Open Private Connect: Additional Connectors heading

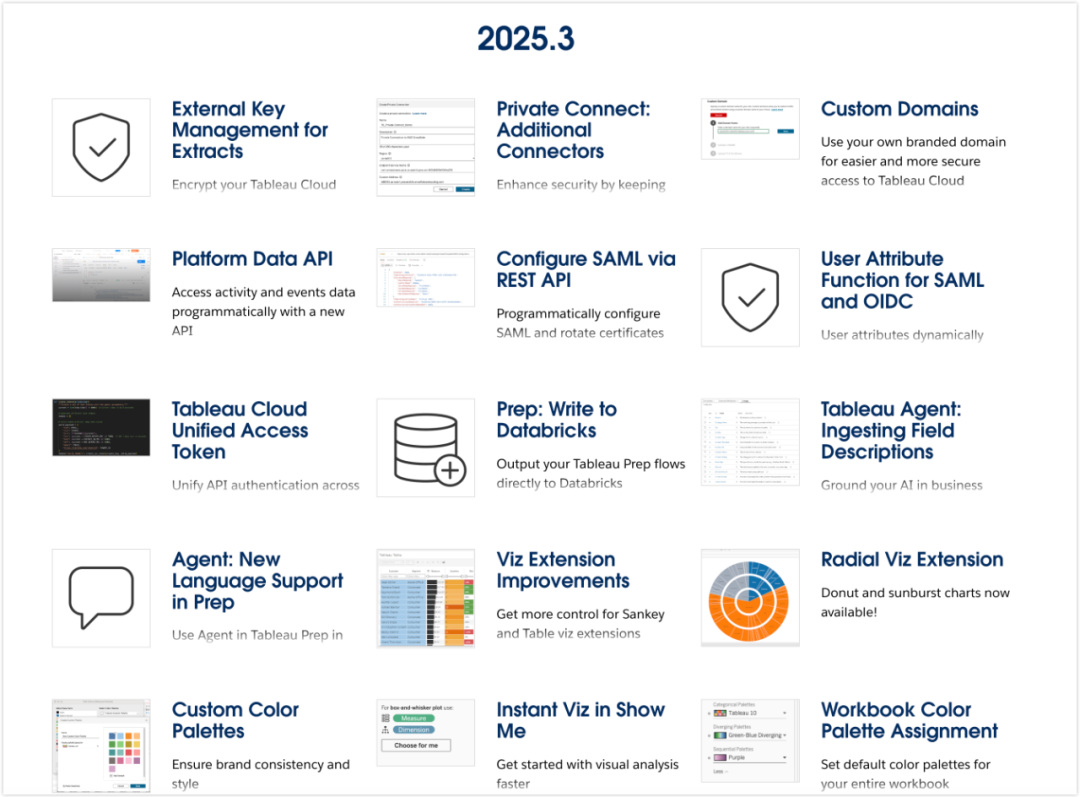tap(573, 130)
